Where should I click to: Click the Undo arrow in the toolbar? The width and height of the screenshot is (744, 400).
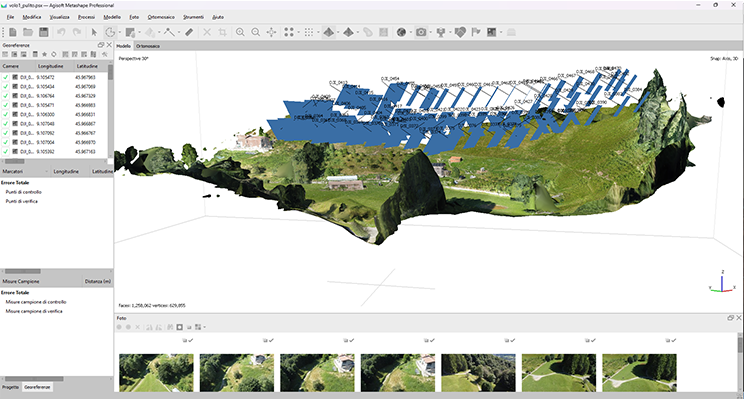click(x=61, y=32)
